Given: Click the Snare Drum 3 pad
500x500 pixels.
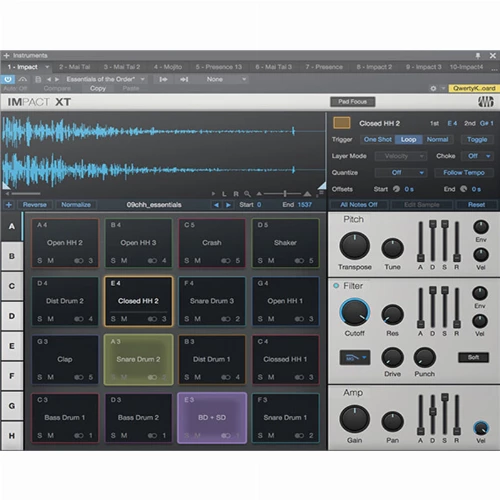Looking at the screenshot, I should click(x=212, y=301).
